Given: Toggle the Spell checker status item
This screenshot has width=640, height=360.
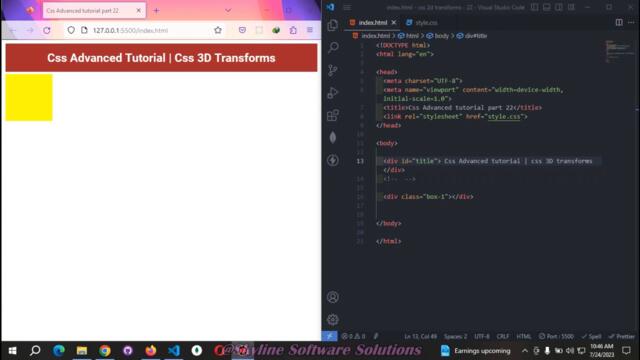Looking at the screenshot, I should click(x=591, y=336).
